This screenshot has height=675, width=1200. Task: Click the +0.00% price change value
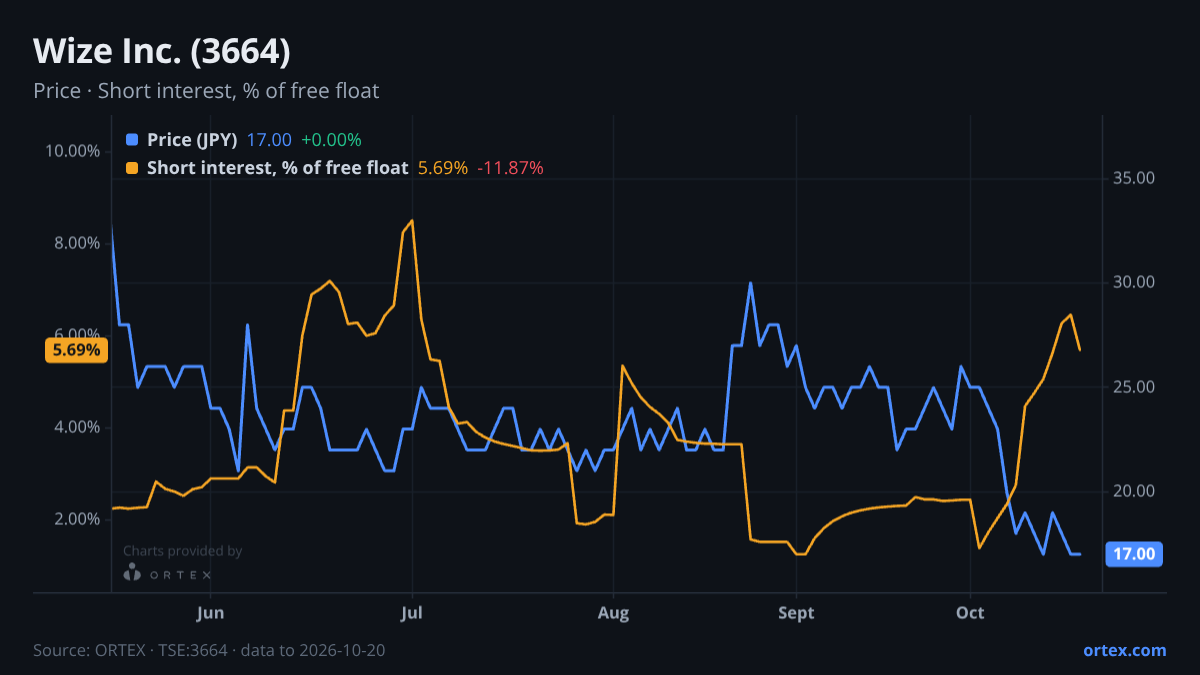(331, 140)
